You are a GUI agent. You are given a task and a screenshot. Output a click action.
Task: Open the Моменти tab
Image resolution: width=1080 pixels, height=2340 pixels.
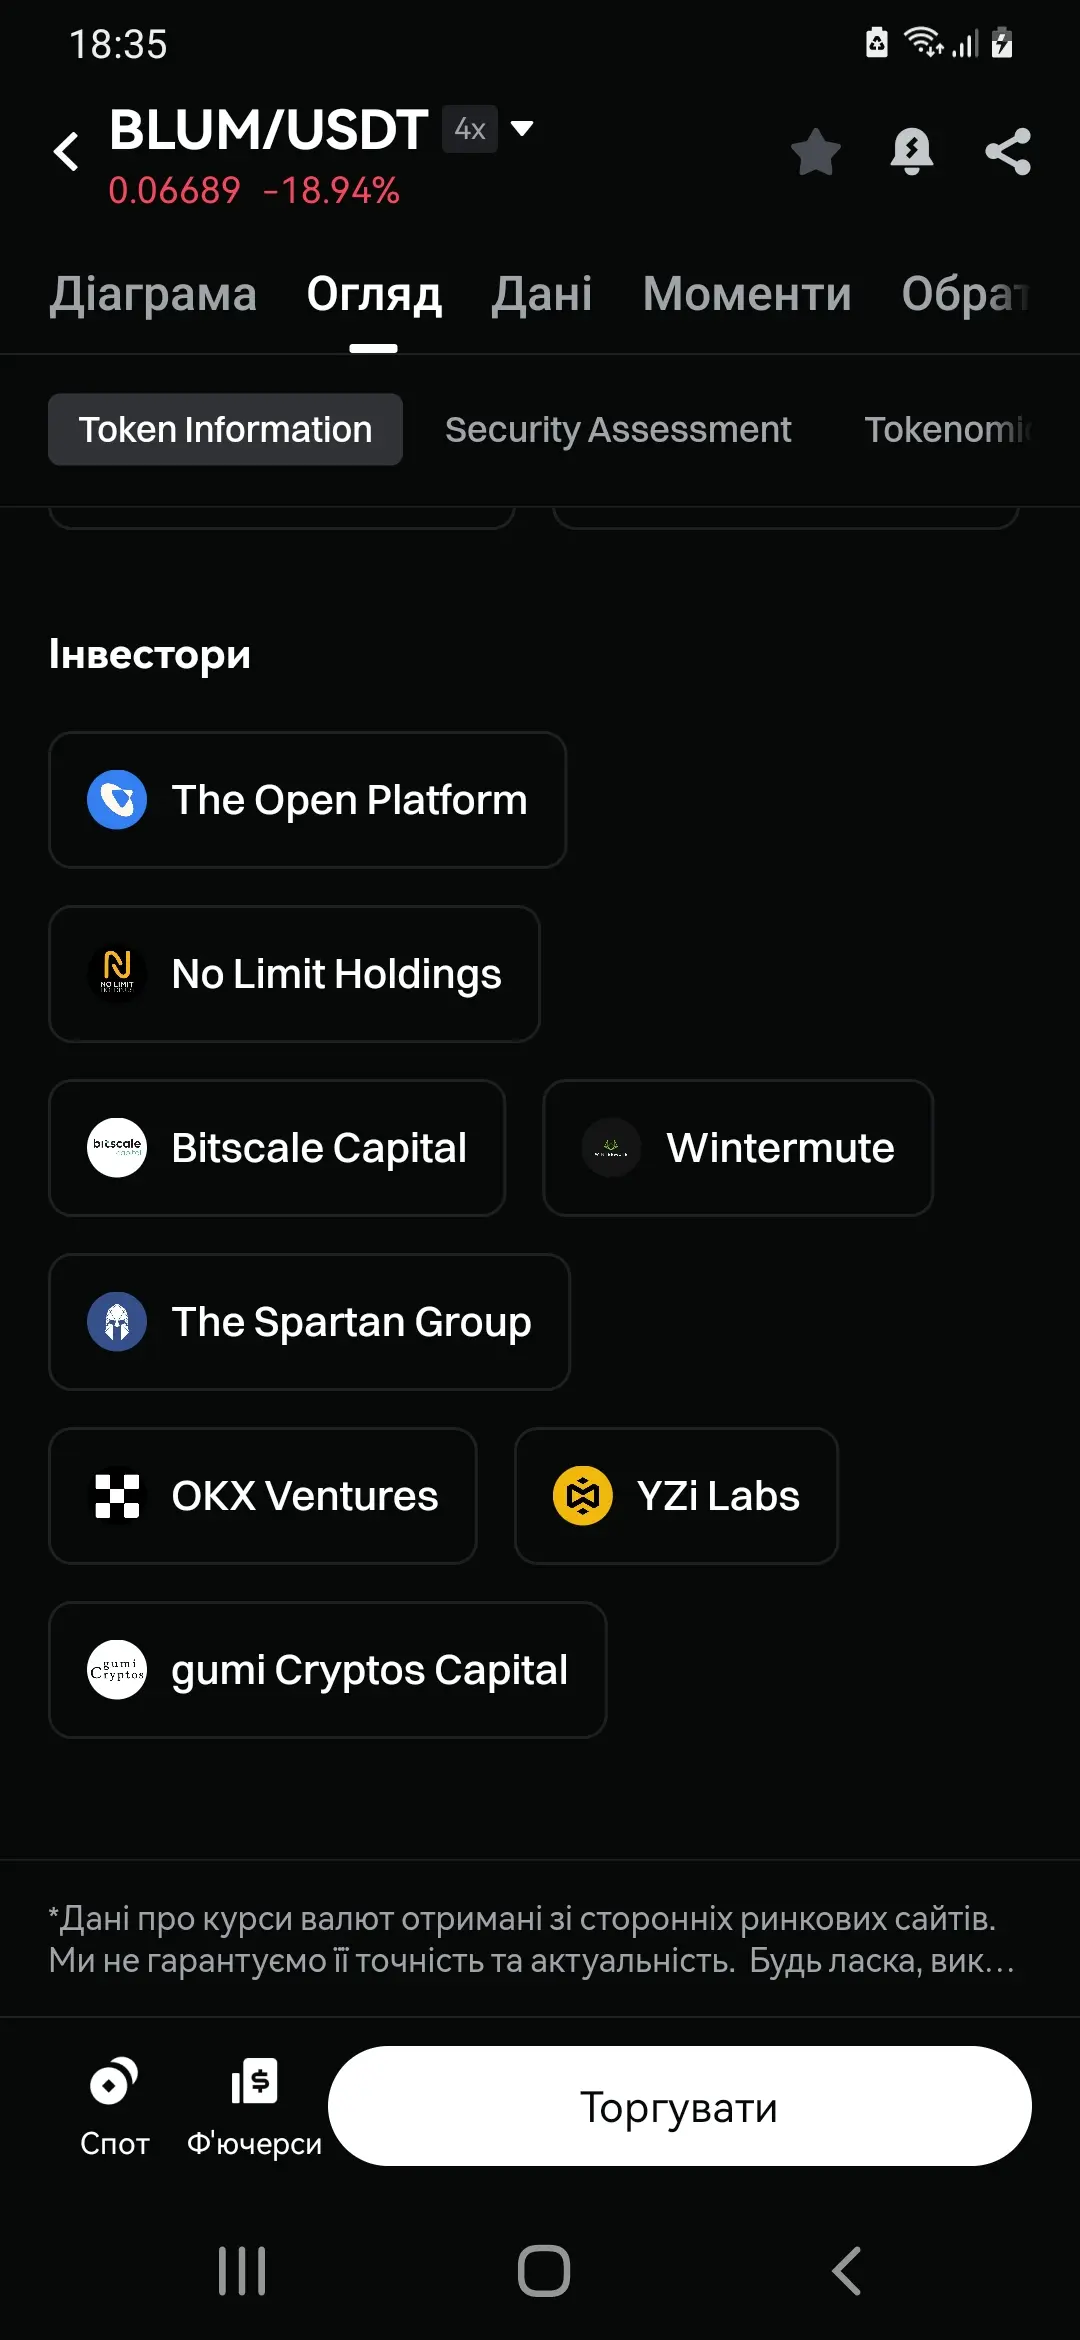747,294
